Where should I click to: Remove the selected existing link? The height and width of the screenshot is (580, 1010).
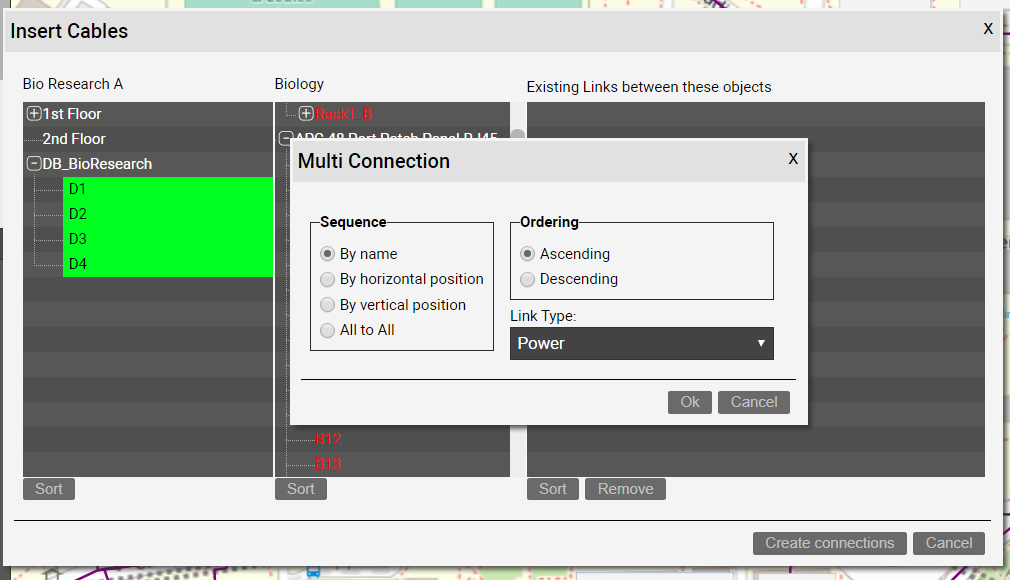(625, 489)
